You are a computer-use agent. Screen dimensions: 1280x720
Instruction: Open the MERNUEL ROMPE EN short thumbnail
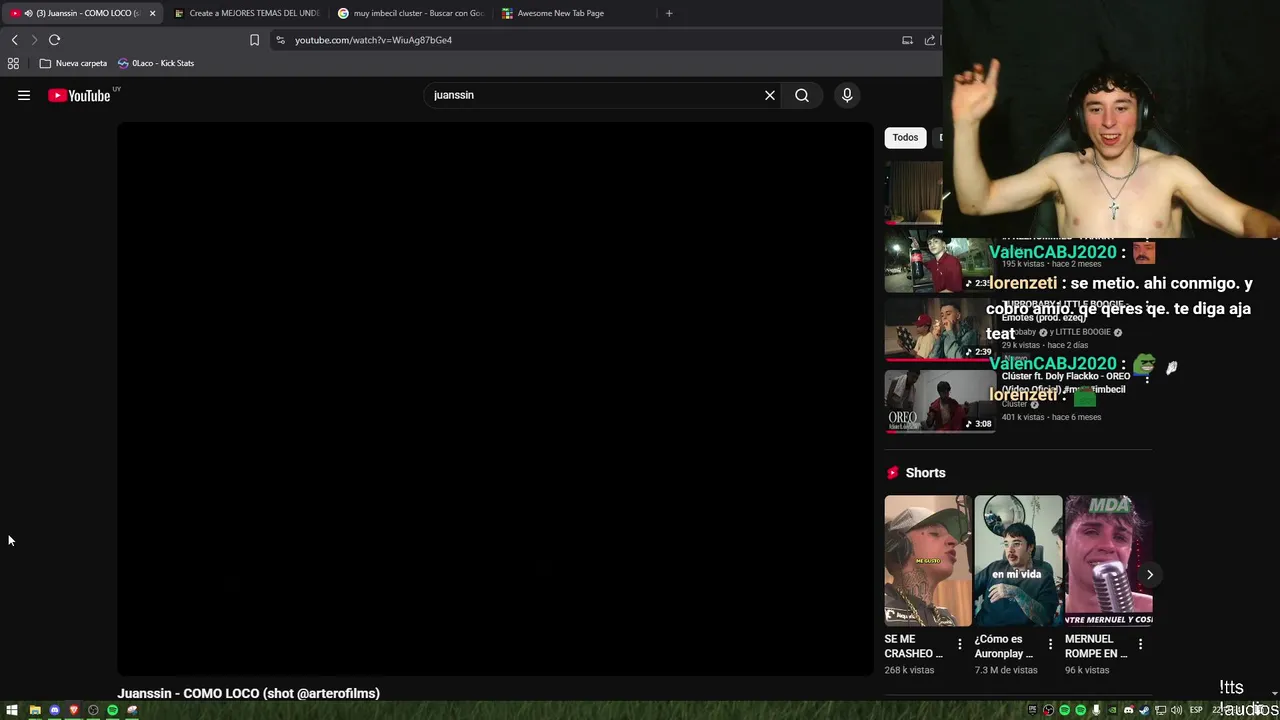pos(1108,560)
